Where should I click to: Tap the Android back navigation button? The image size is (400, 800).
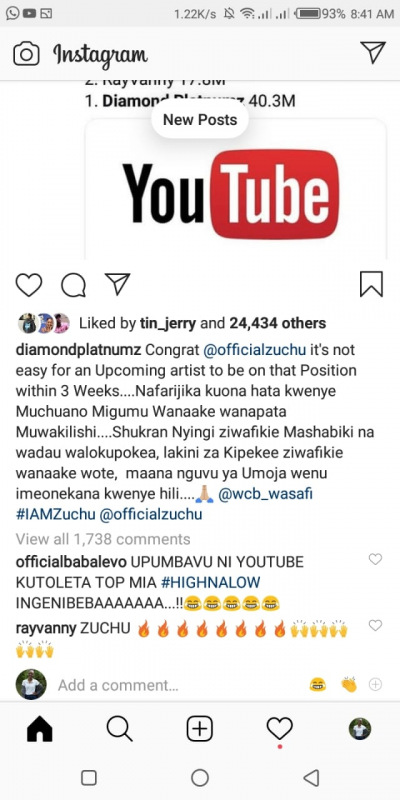311,778
